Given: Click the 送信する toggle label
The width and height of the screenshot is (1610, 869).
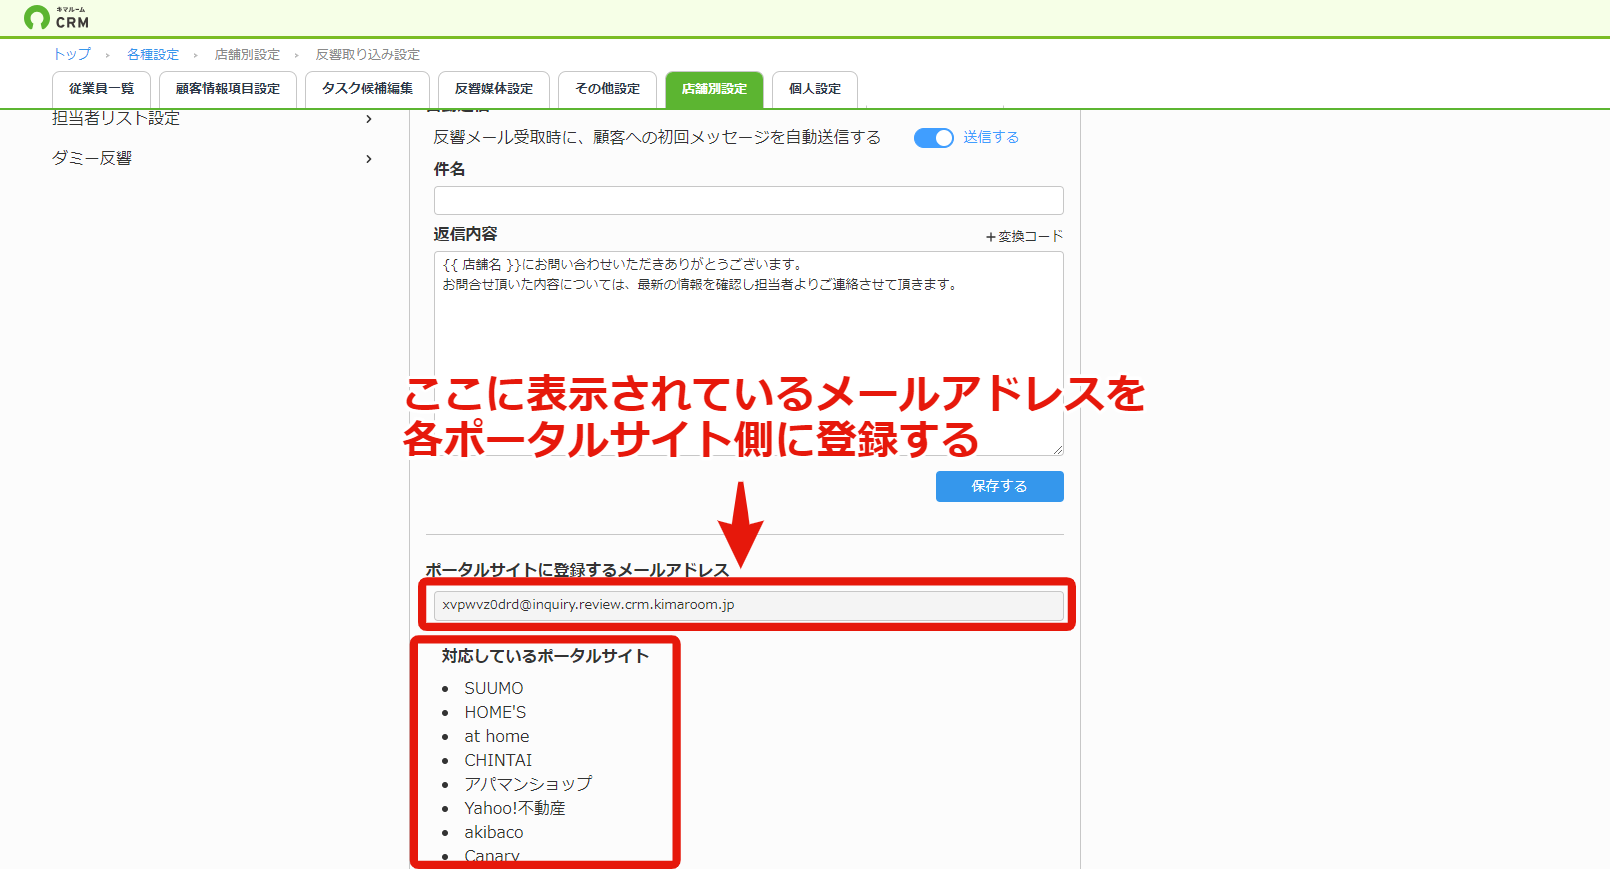Looking at the screenshot, I should 991,137.
